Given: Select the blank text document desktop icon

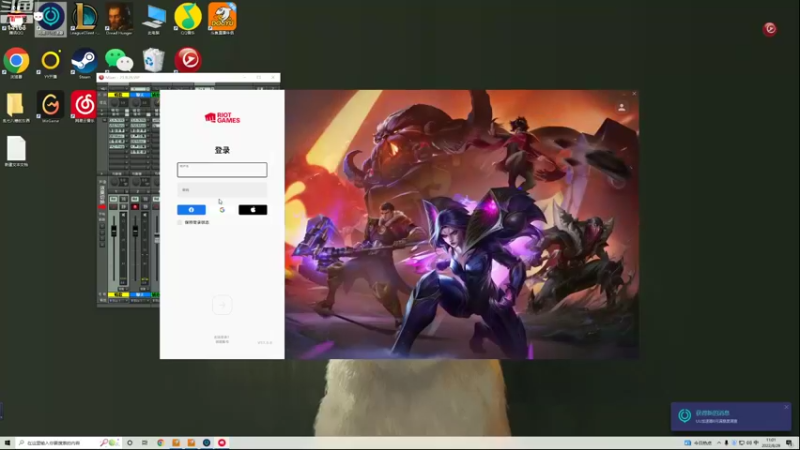Looking at the screenshot, I should [16, 151].
